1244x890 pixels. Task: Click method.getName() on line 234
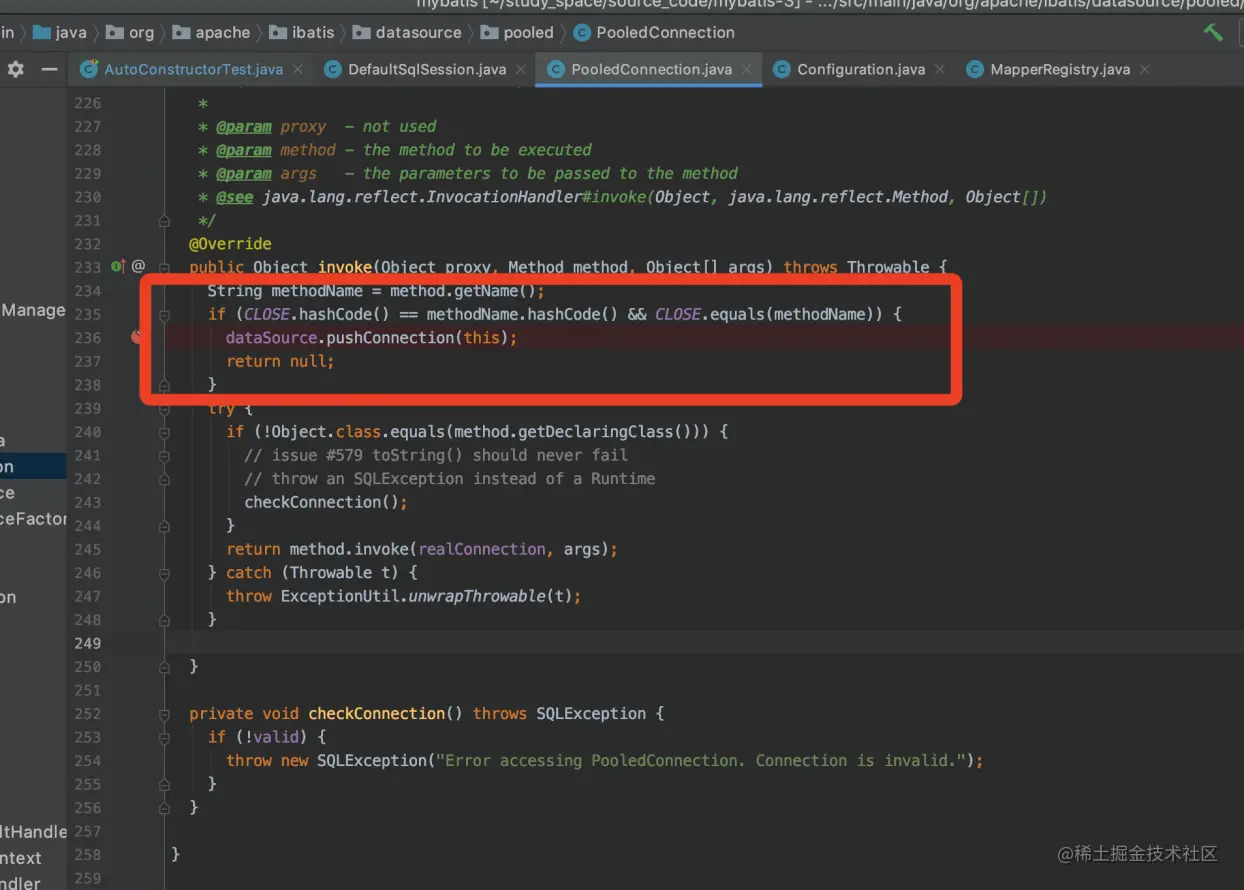coord(462,290)
